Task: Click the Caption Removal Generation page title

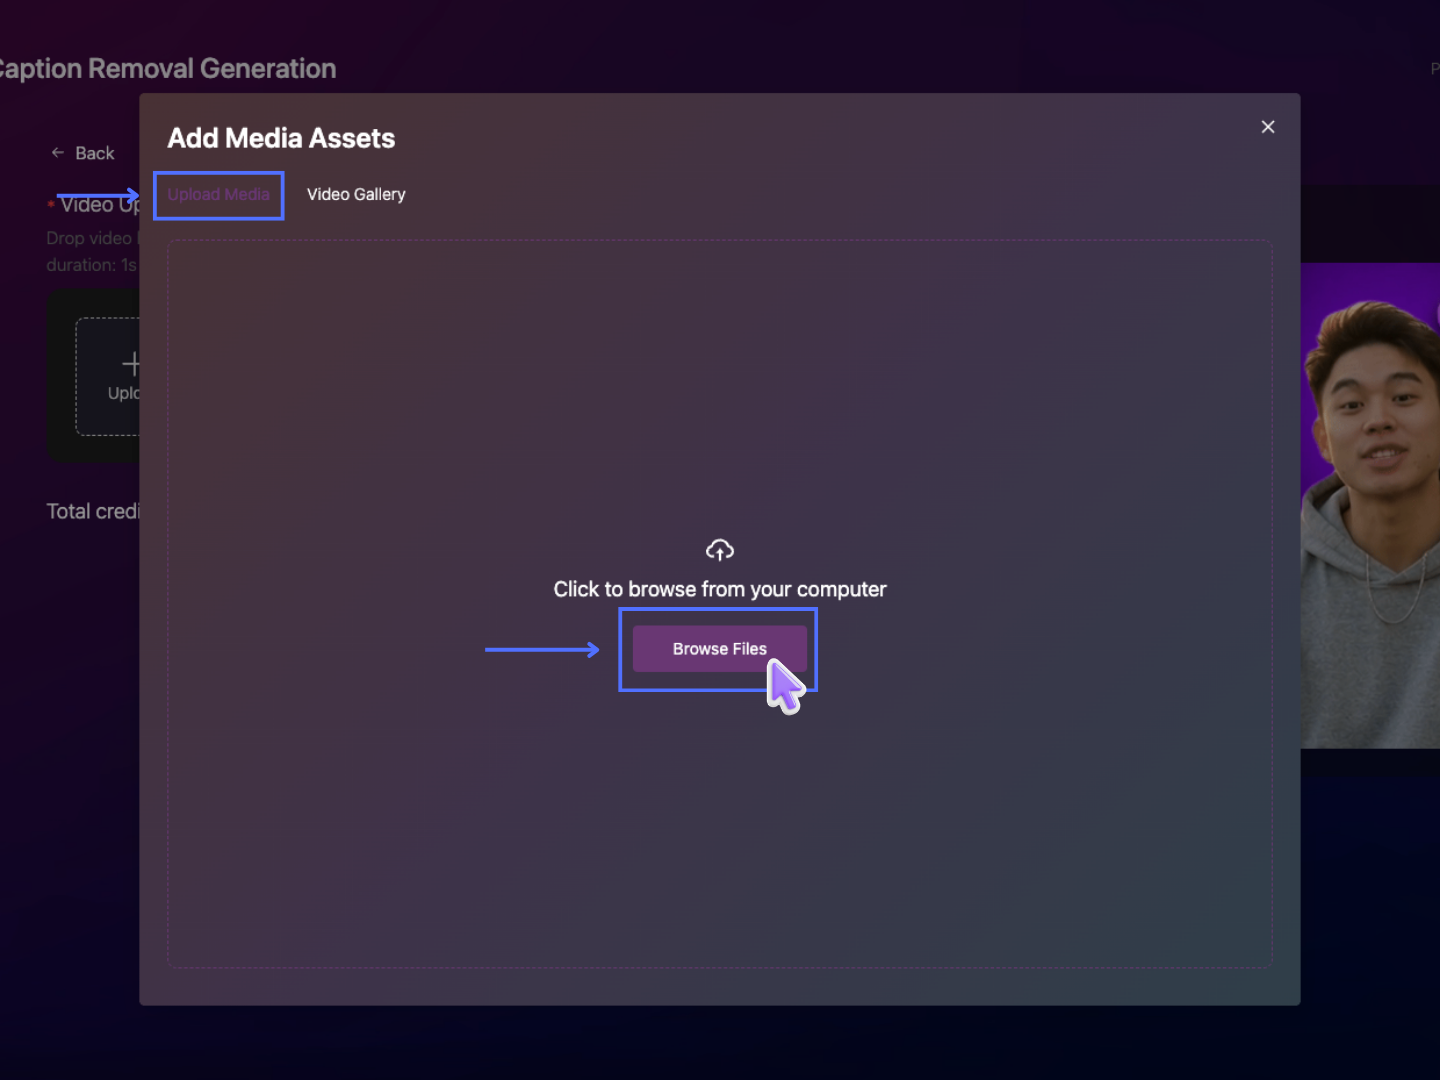Action: tap(167, 68)
